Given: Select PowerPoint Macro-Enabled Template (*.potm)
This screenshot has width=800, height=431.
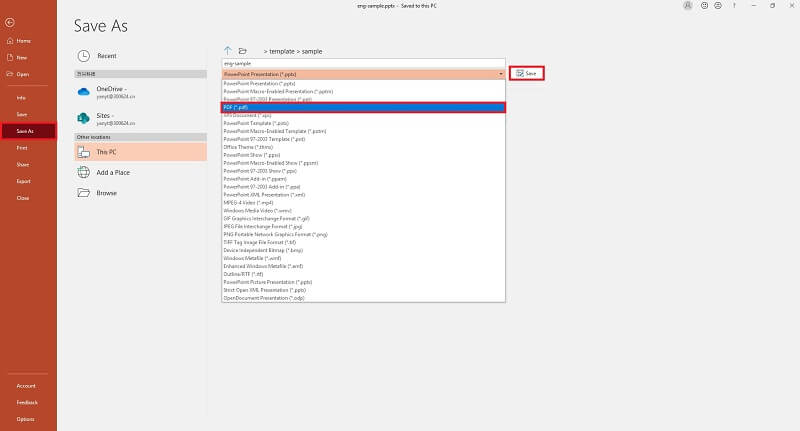Looking at the screenshot, I should point(363,131).
